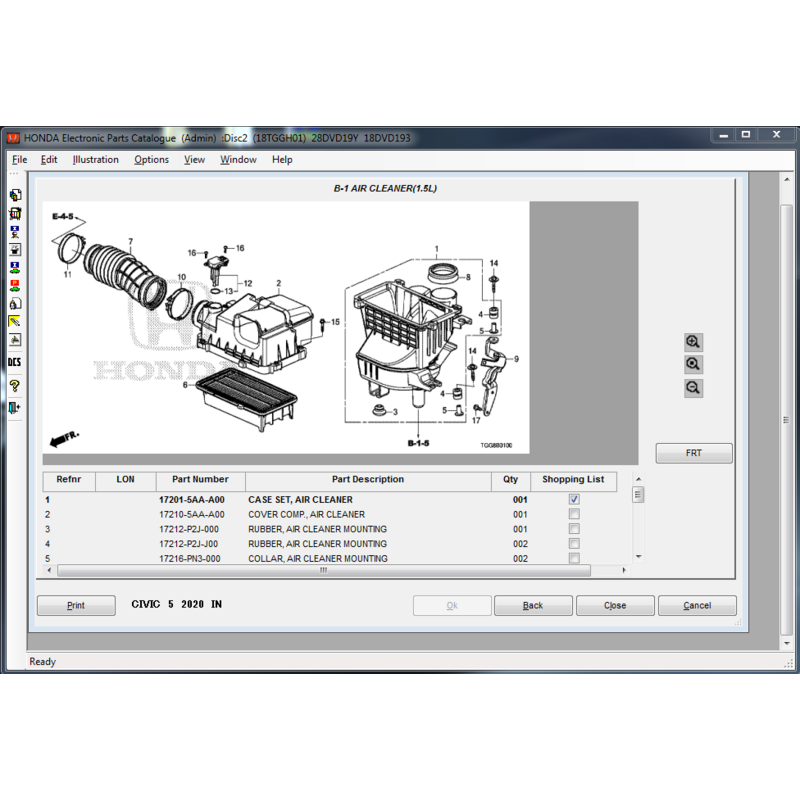
Task: Click the Back button
Action: [x=533, y=605]
